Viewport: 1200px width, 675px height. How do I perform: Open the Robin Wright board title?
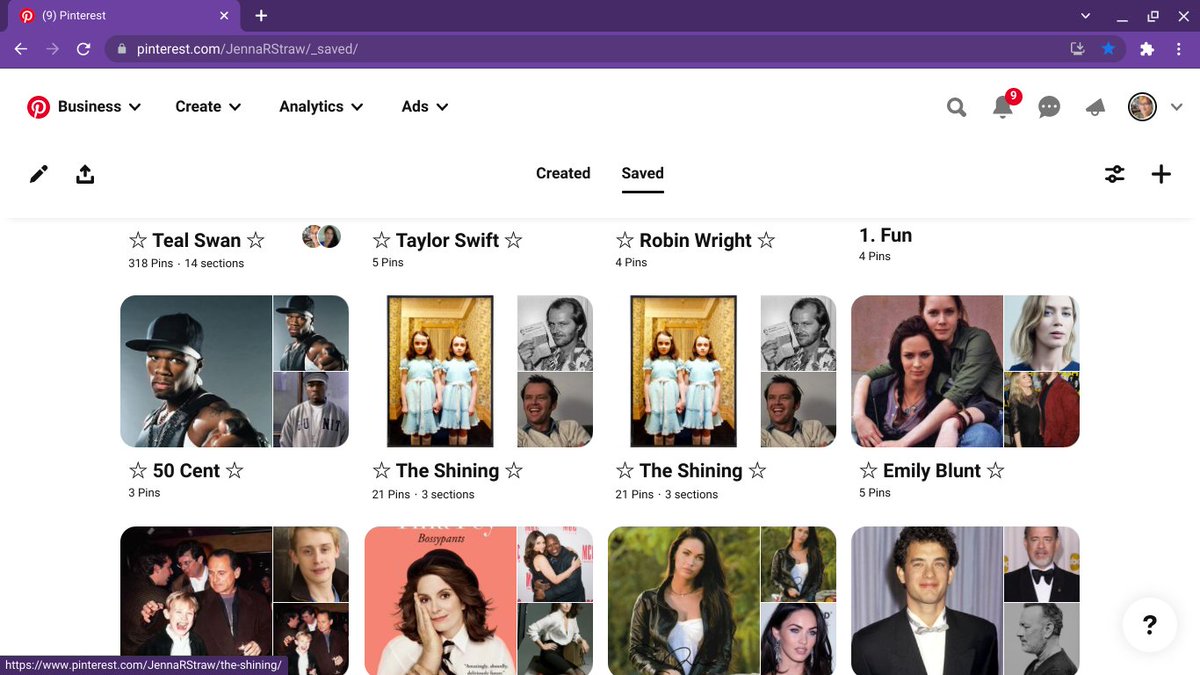695,240
